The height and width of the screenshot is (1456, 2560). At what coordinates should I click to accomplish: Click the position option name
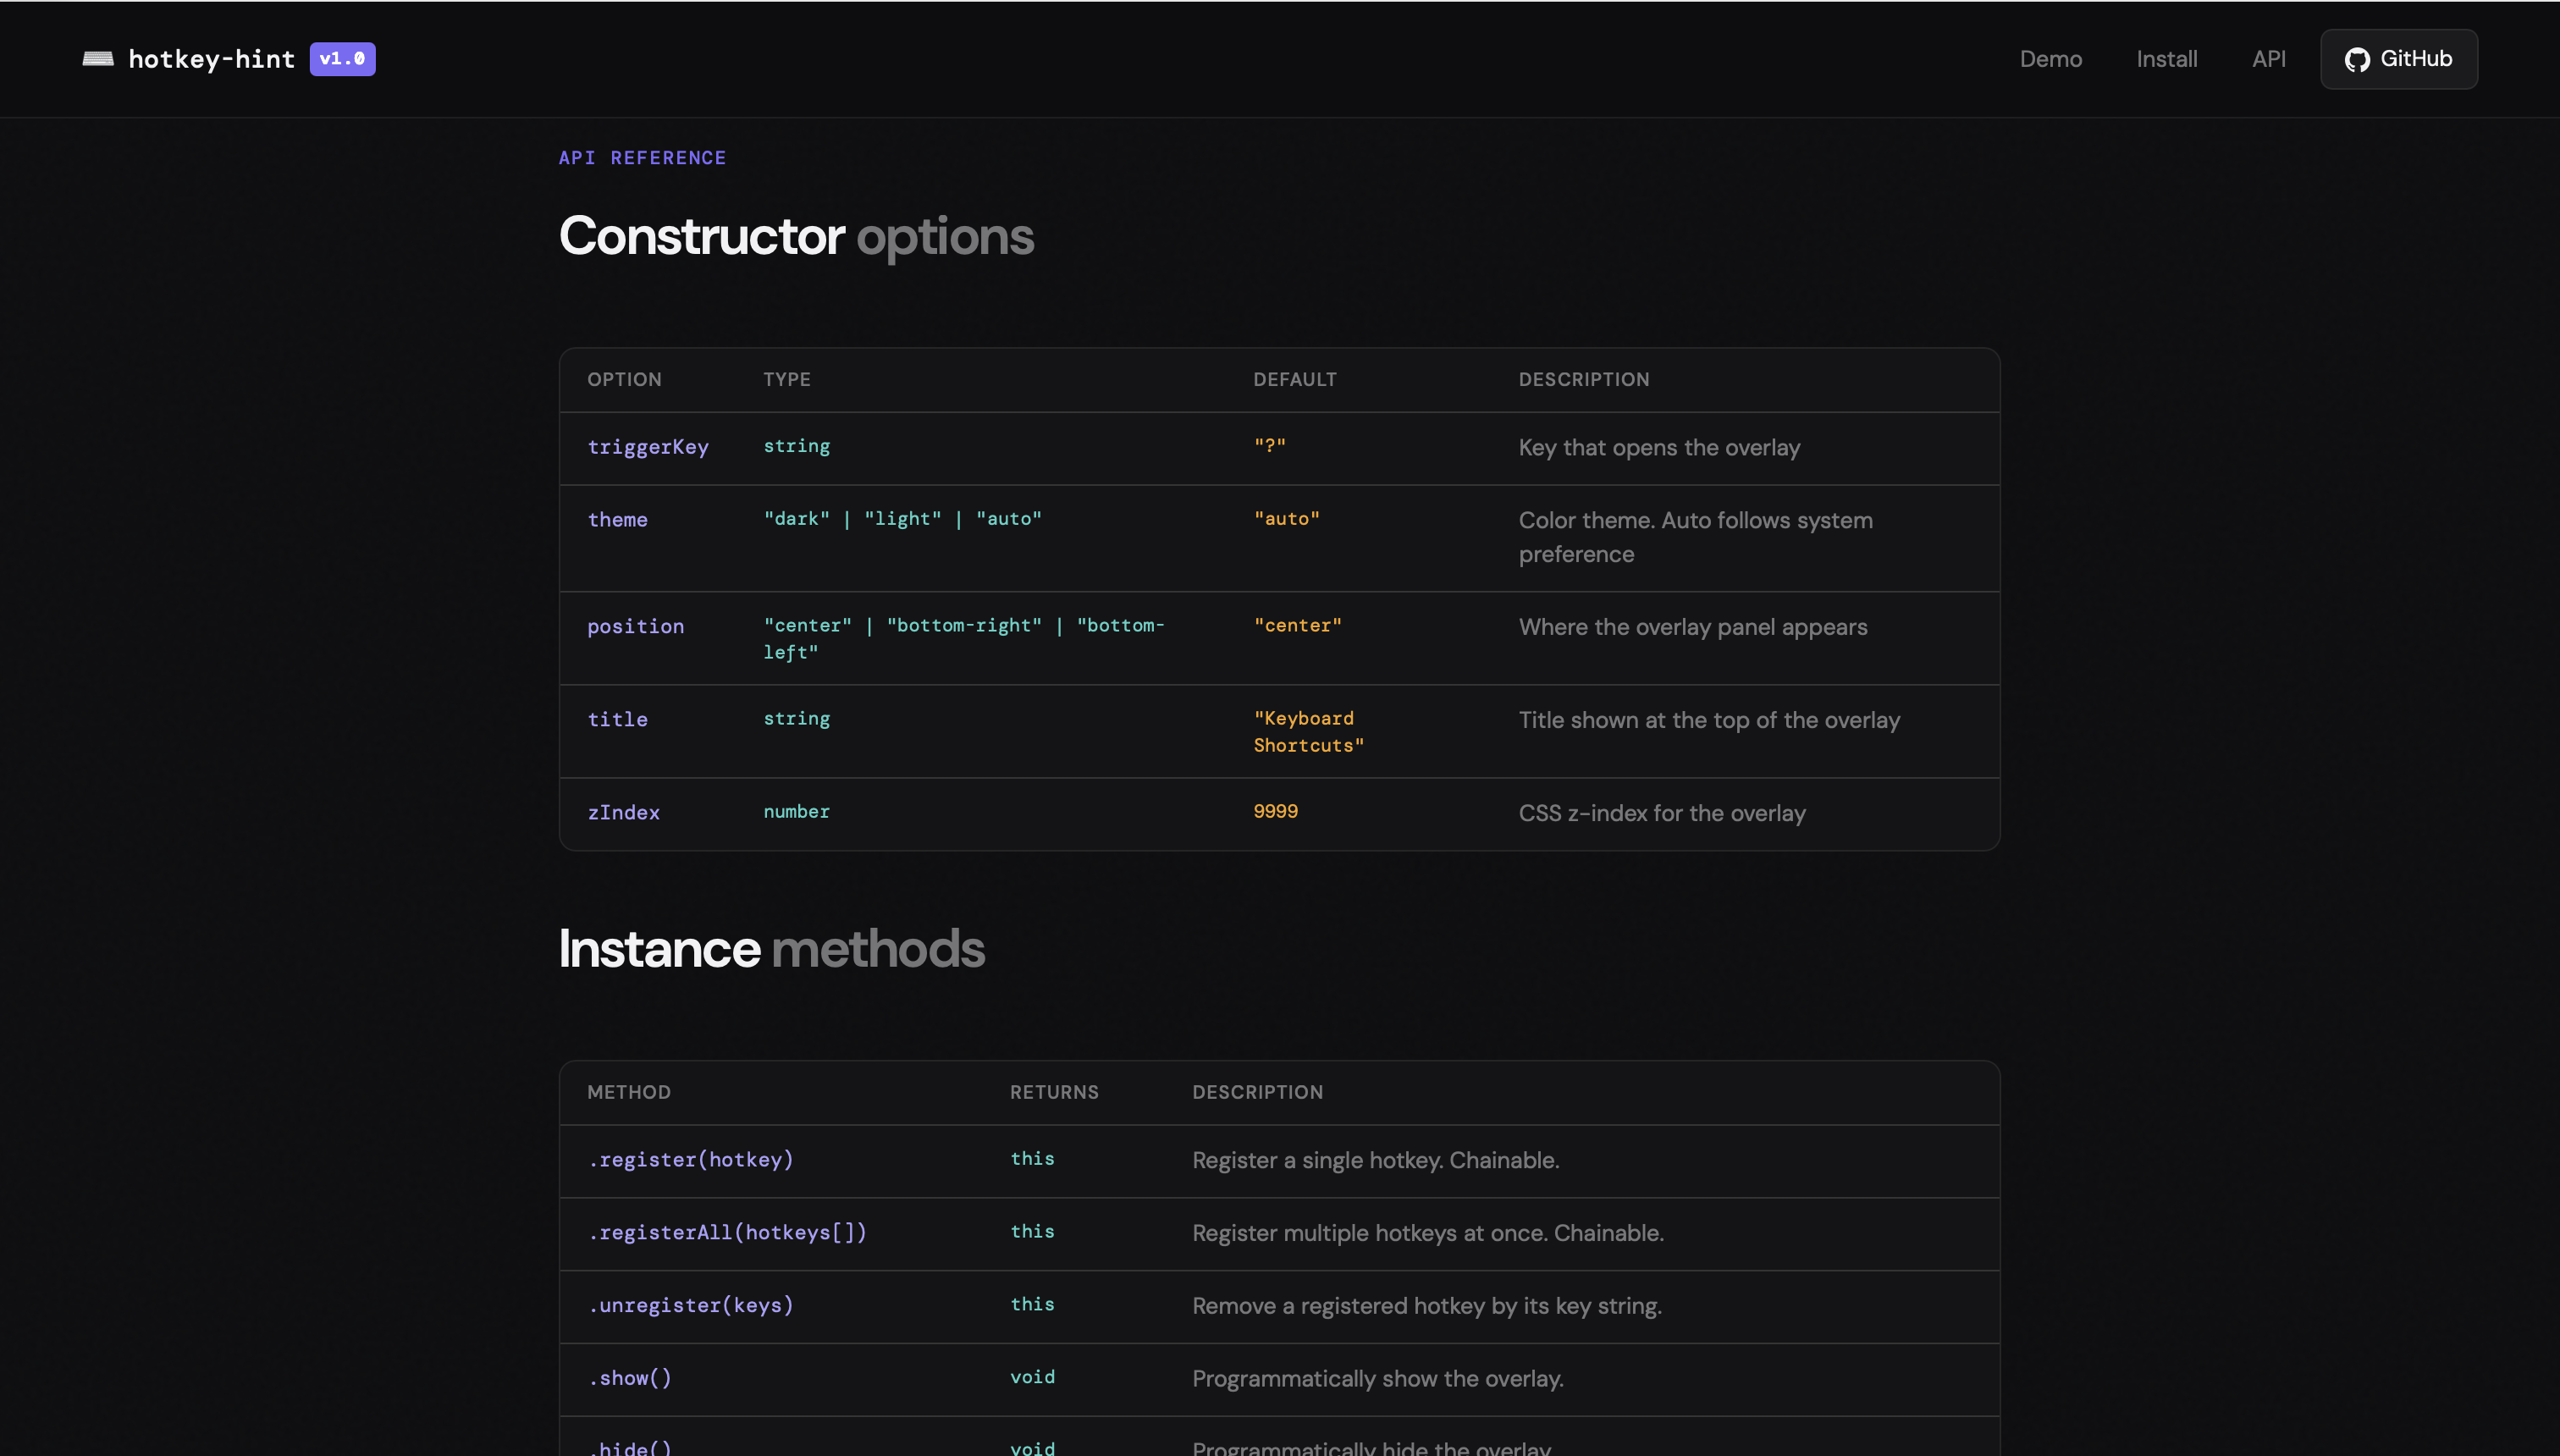(636, 626)
